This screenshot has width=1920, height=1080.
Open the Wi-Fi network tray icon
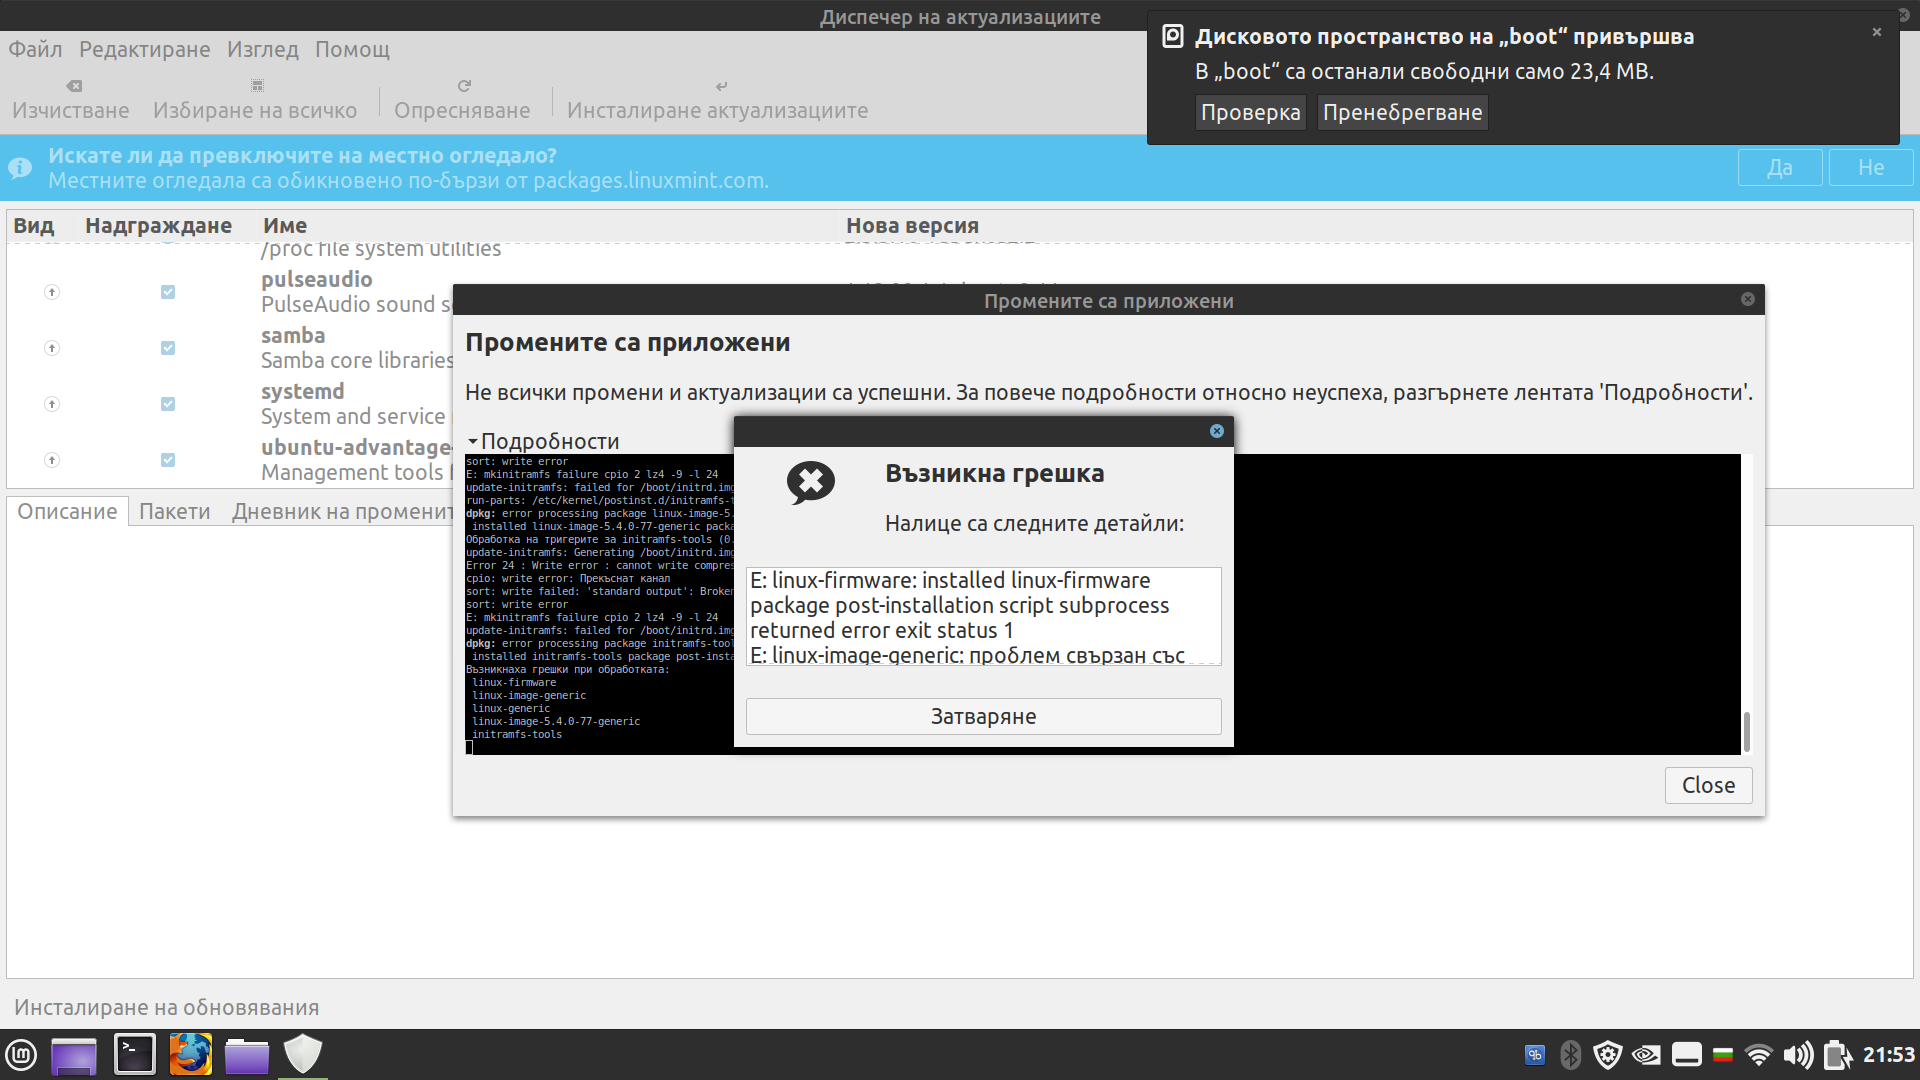click(1758, 1055)
